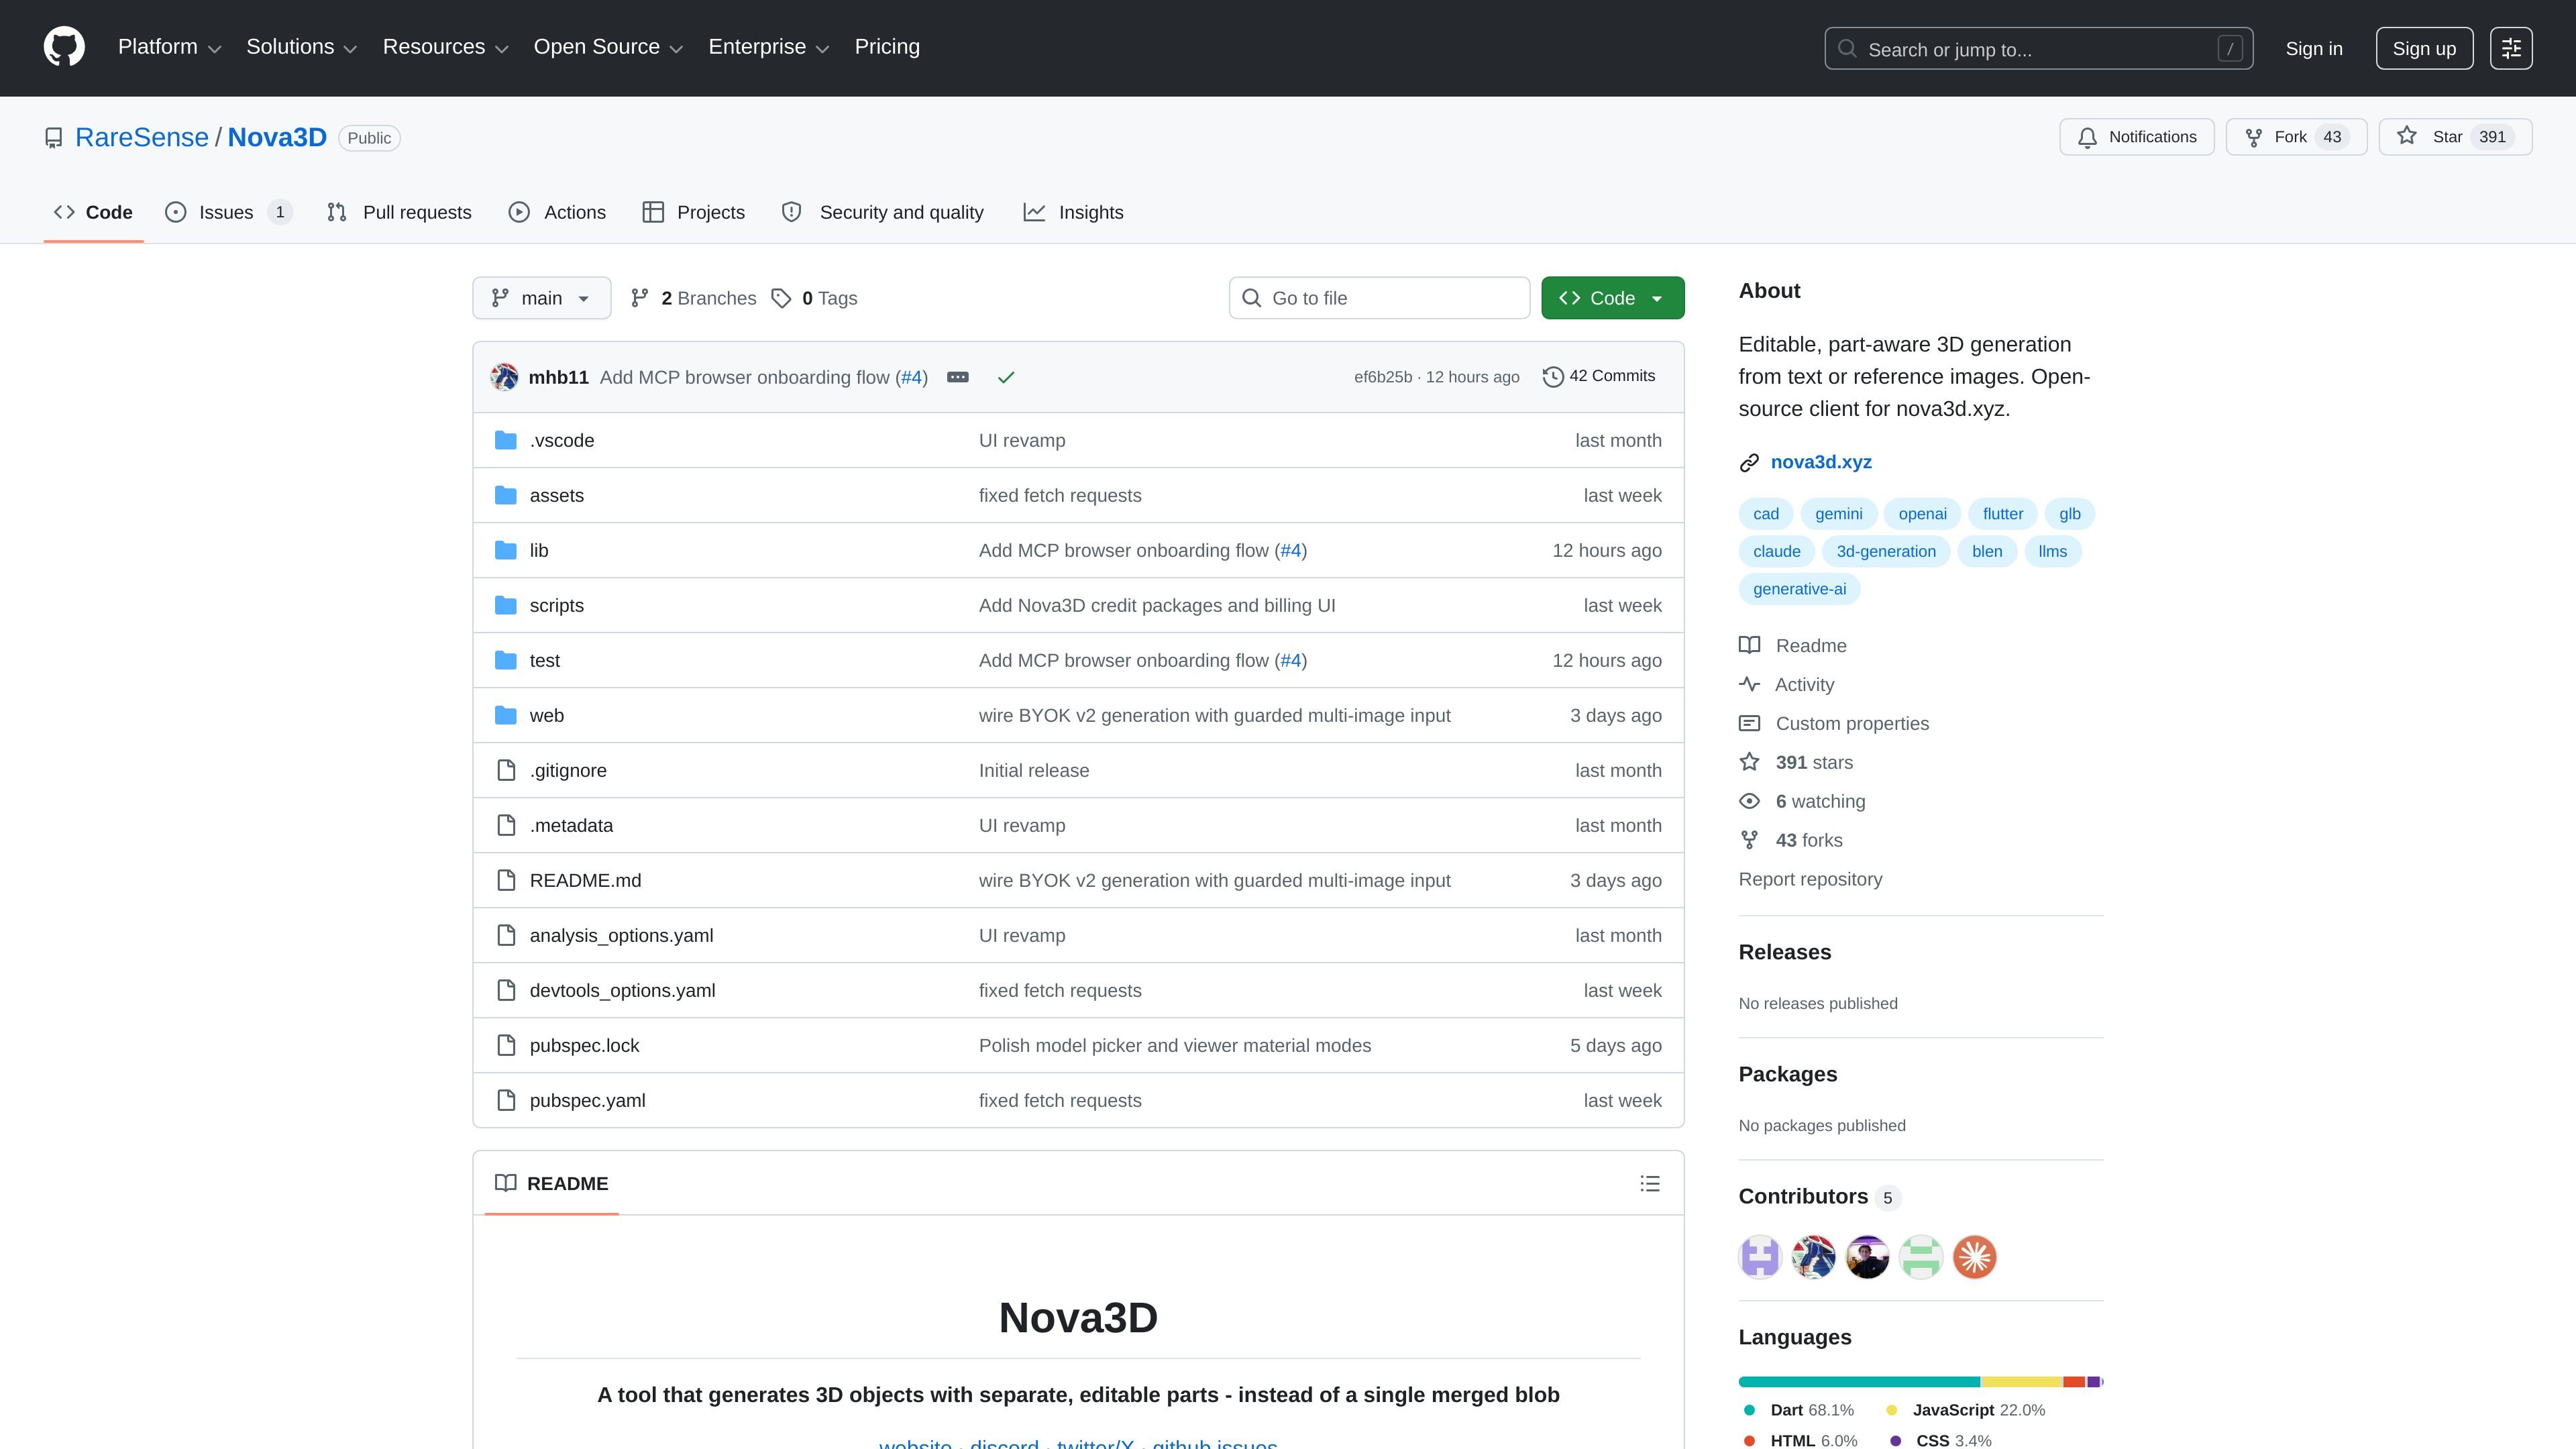Open the GitHub home logo
The image size is (2576, 1449).
coord(64,47)
